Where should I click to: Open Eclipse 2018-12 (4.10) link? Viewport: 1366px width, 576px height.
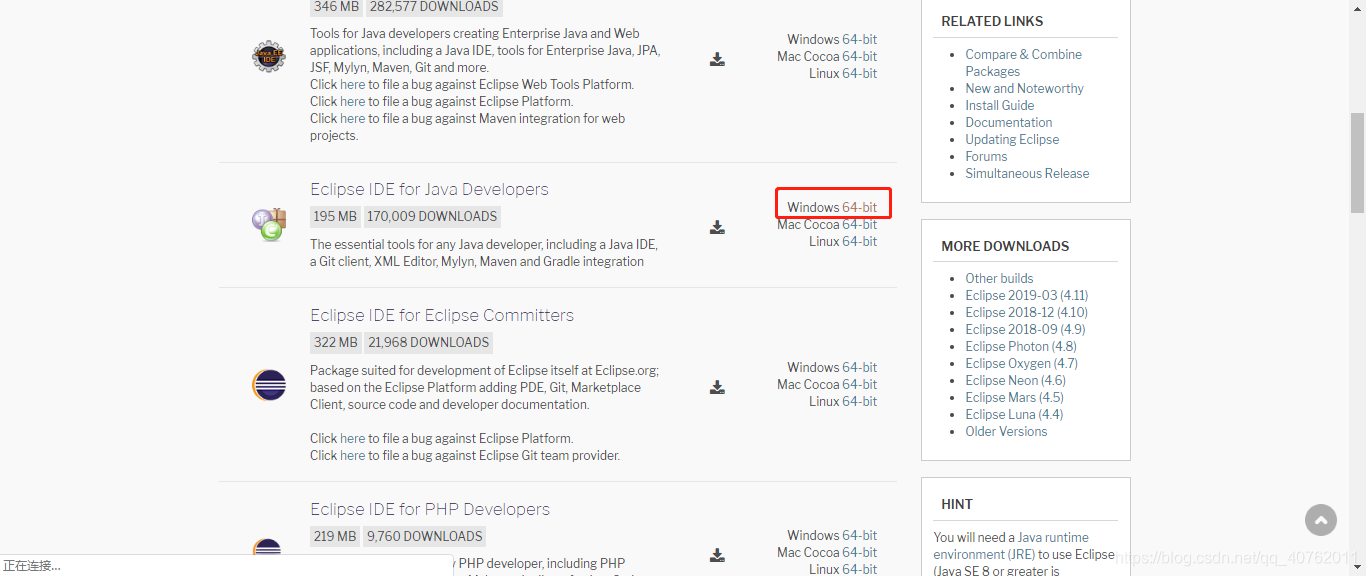click(x=1026, y=312)
